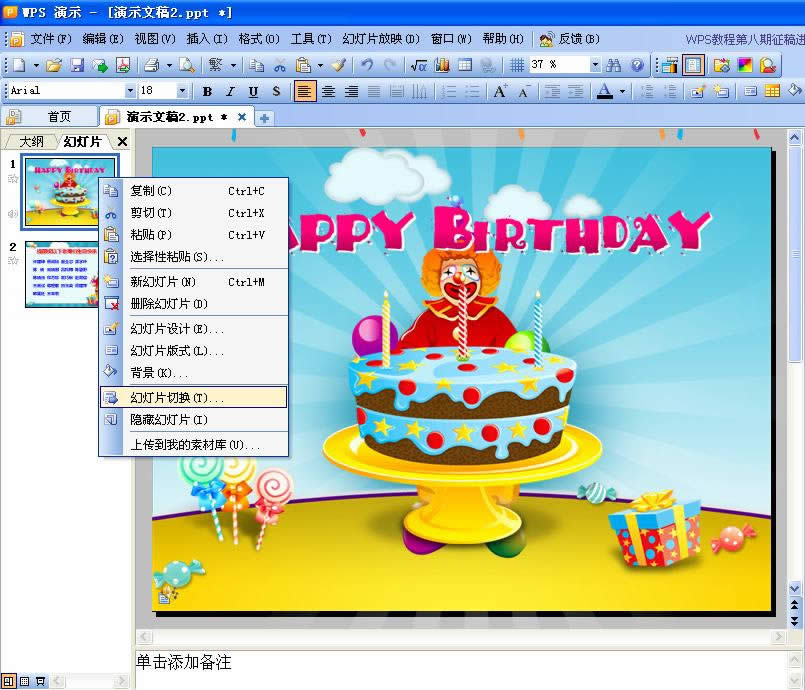Expand the font size dropdown showing 18
Viewport: 805px width, 690px height.
[x=182, y=91]
